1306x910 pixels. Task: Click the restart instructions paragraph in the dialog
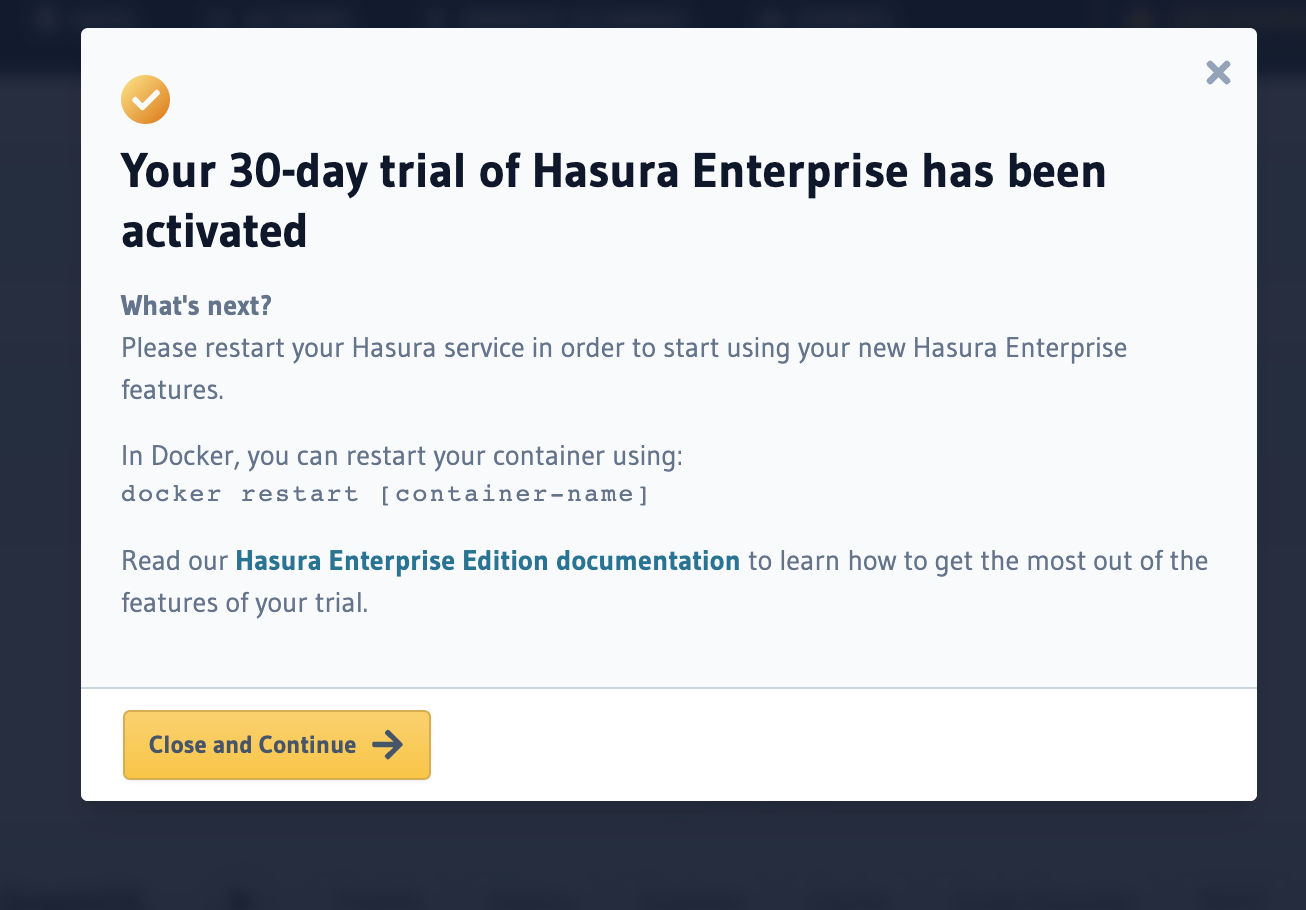[x=623, y=368]
